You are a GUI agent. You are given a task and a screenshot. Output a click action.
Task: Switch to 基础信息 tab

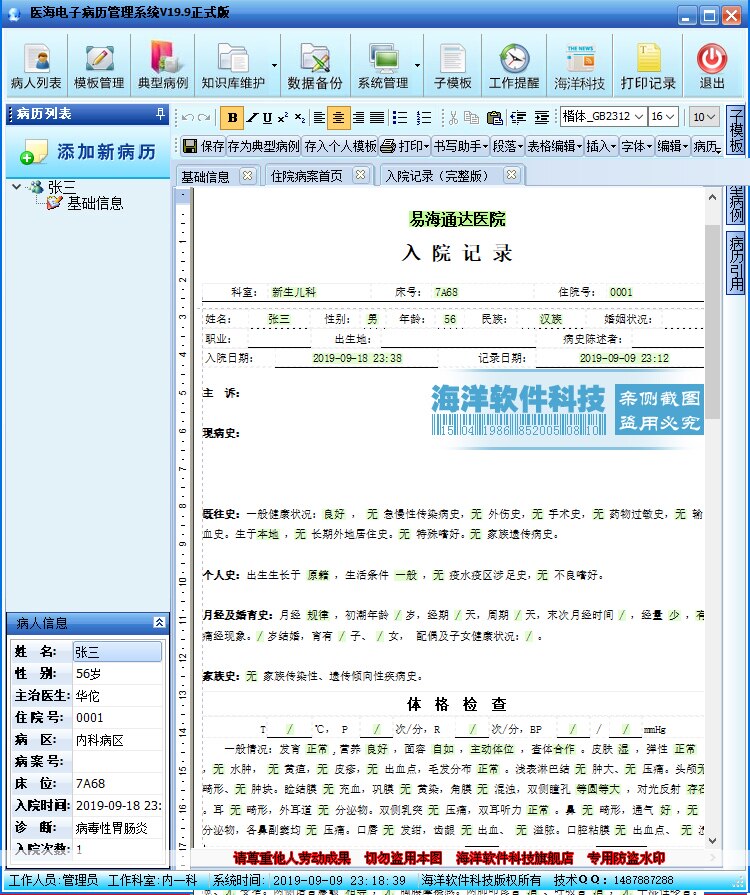coord(205,177)
